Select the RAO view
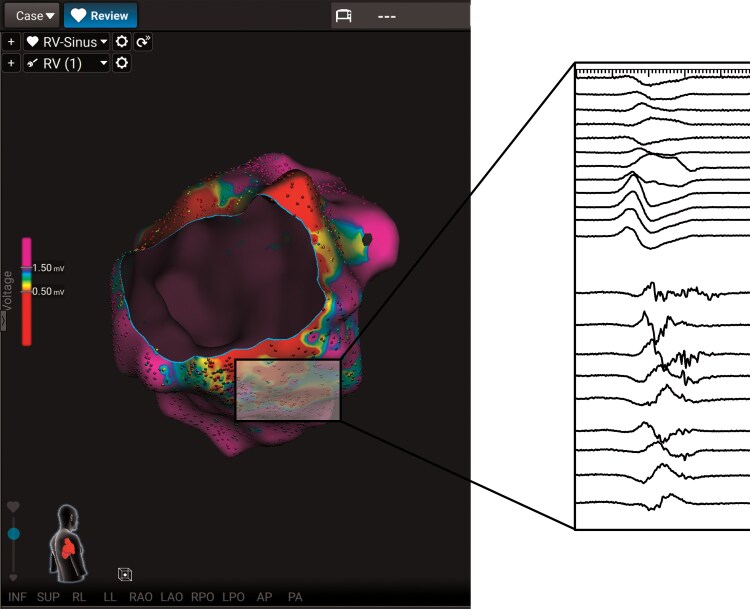 click(141, 597)
